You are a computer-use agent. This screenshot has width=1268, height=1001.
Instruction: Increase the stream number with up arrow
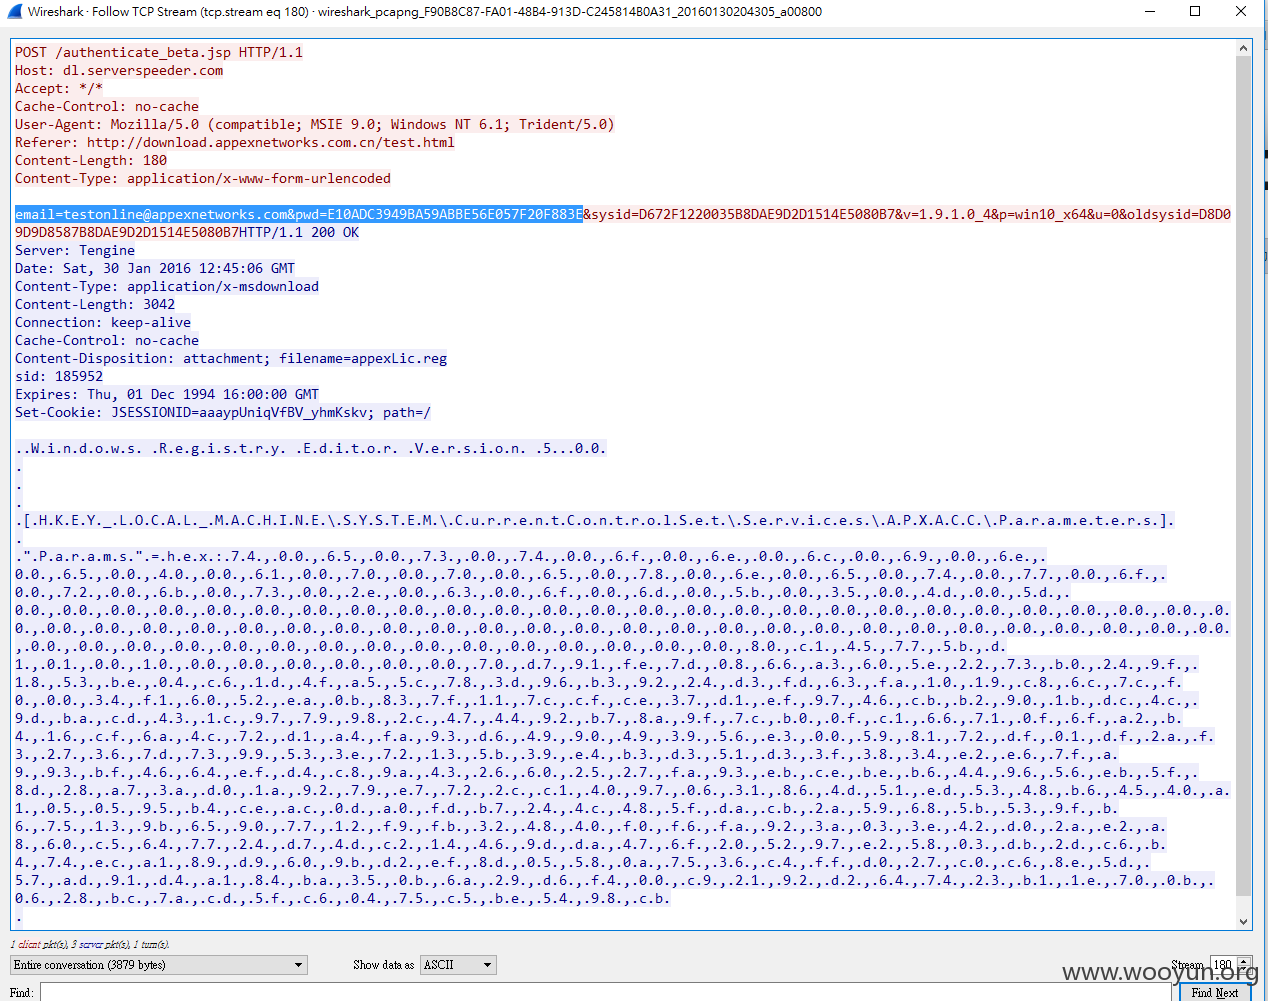[x=1245, y=961]
